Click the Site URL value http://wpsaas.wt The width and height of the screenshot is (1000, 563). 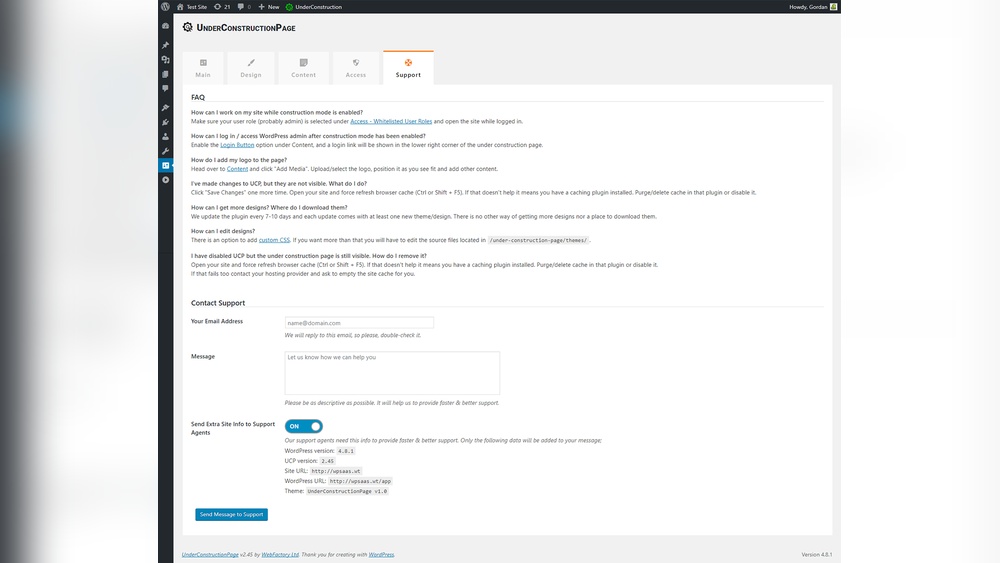coord(336,471)
